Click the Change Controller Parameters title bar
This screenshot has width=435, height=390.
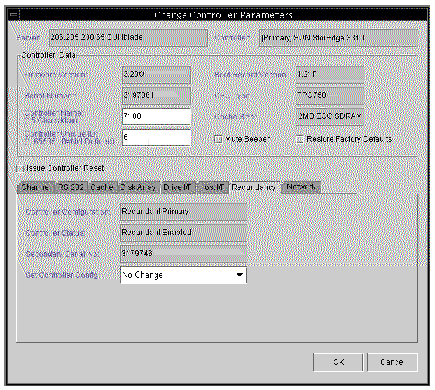(223, 15)
